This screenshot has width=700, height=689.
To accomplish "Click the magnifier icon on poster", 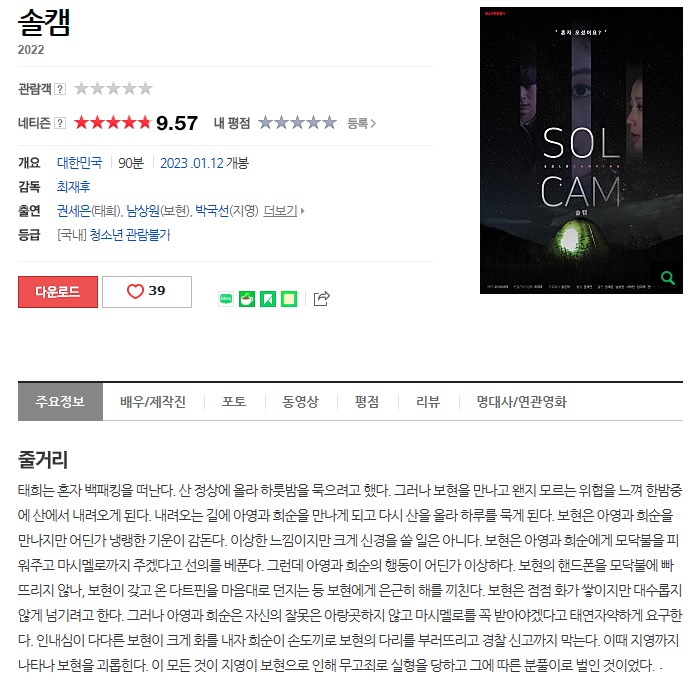I will tap(668, 278).
